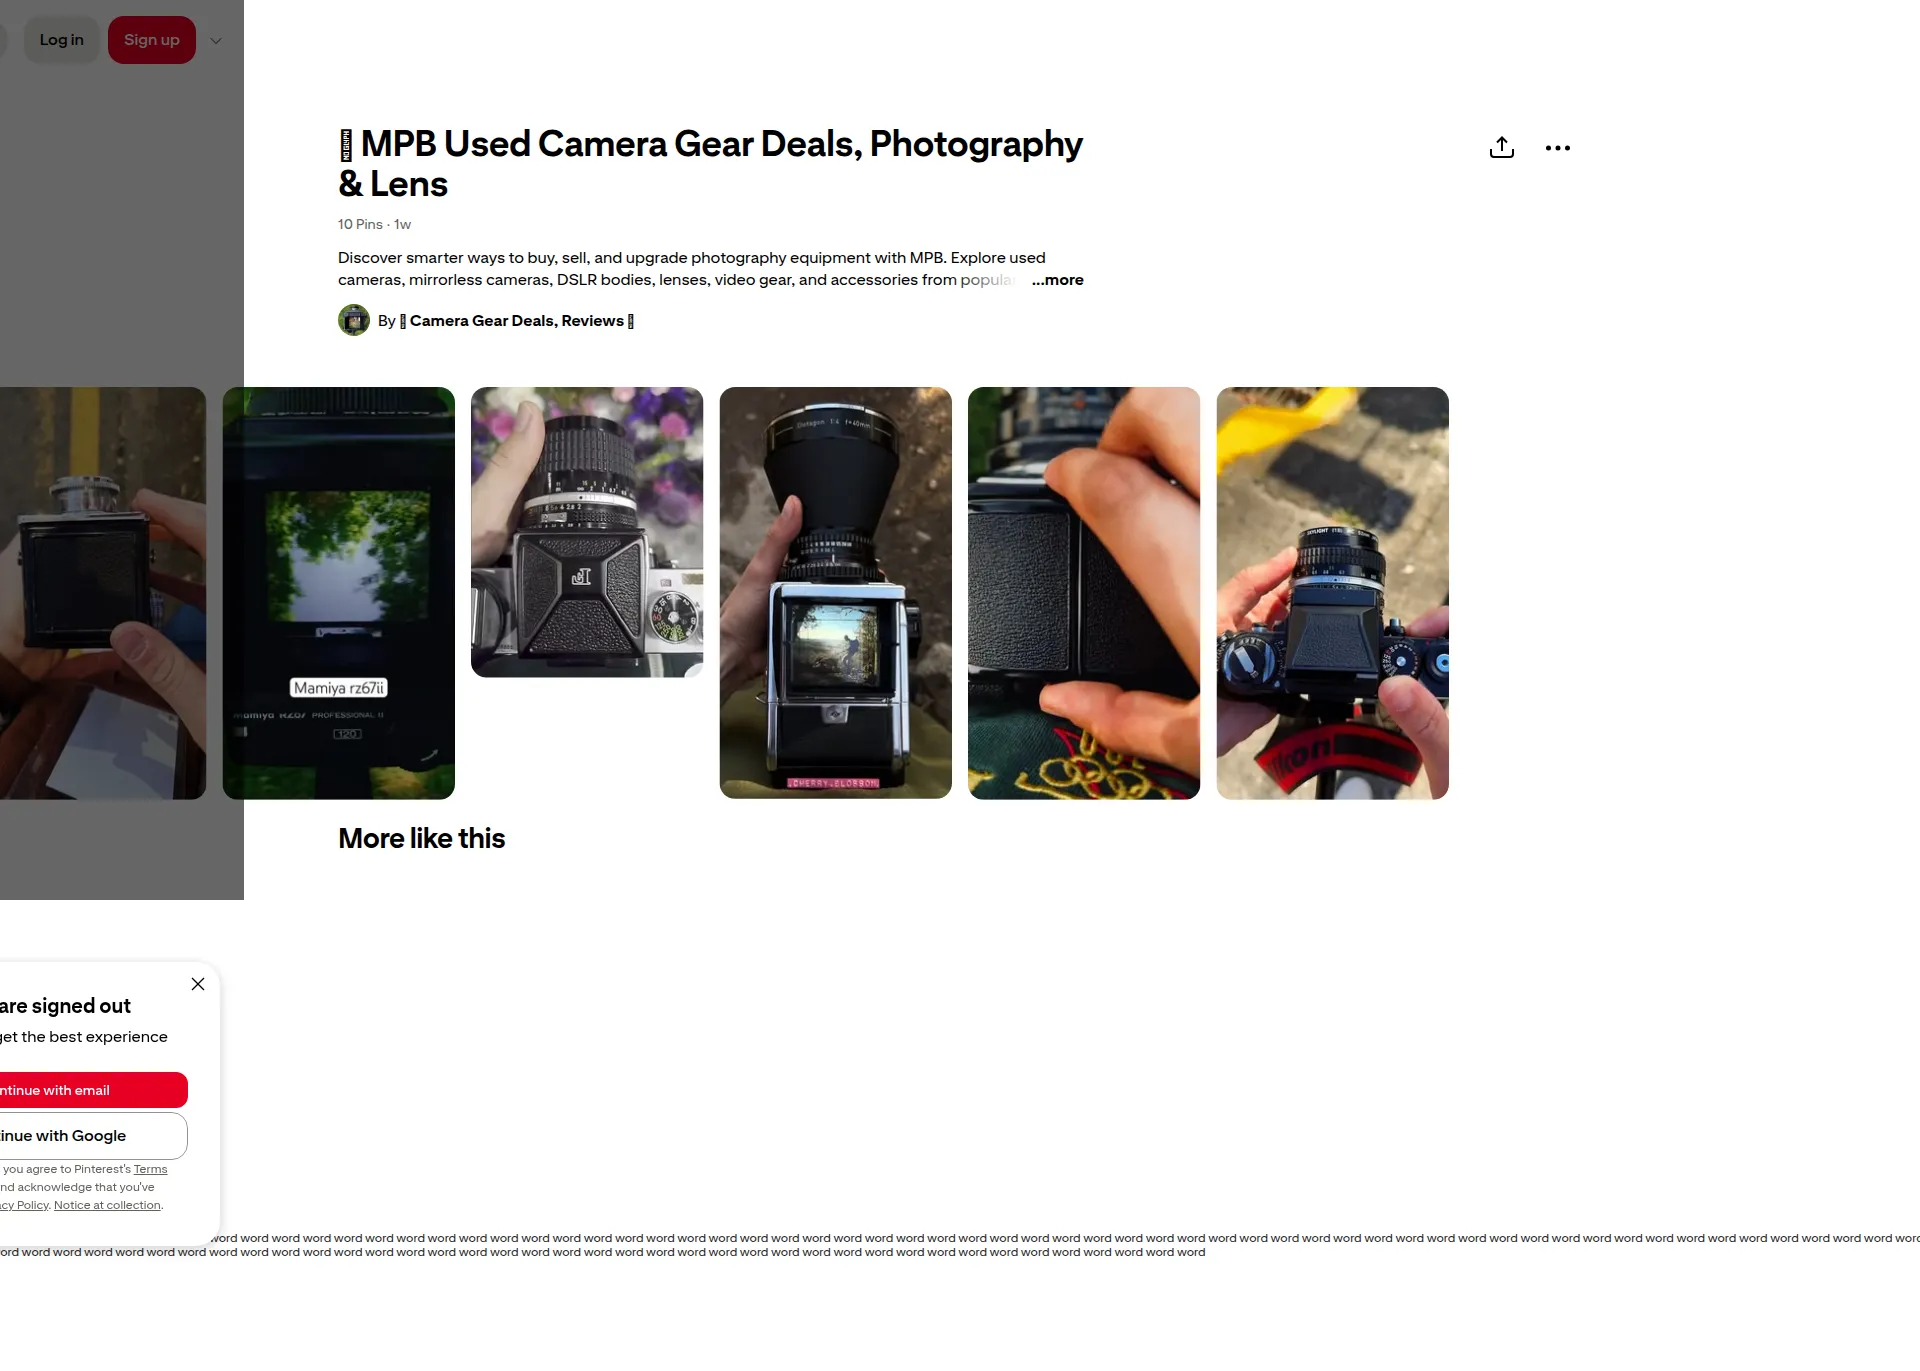This screenshot has height=1371, width=1920.
Task: Click the Mamiya rz67ii label tag
Action: 339,688
